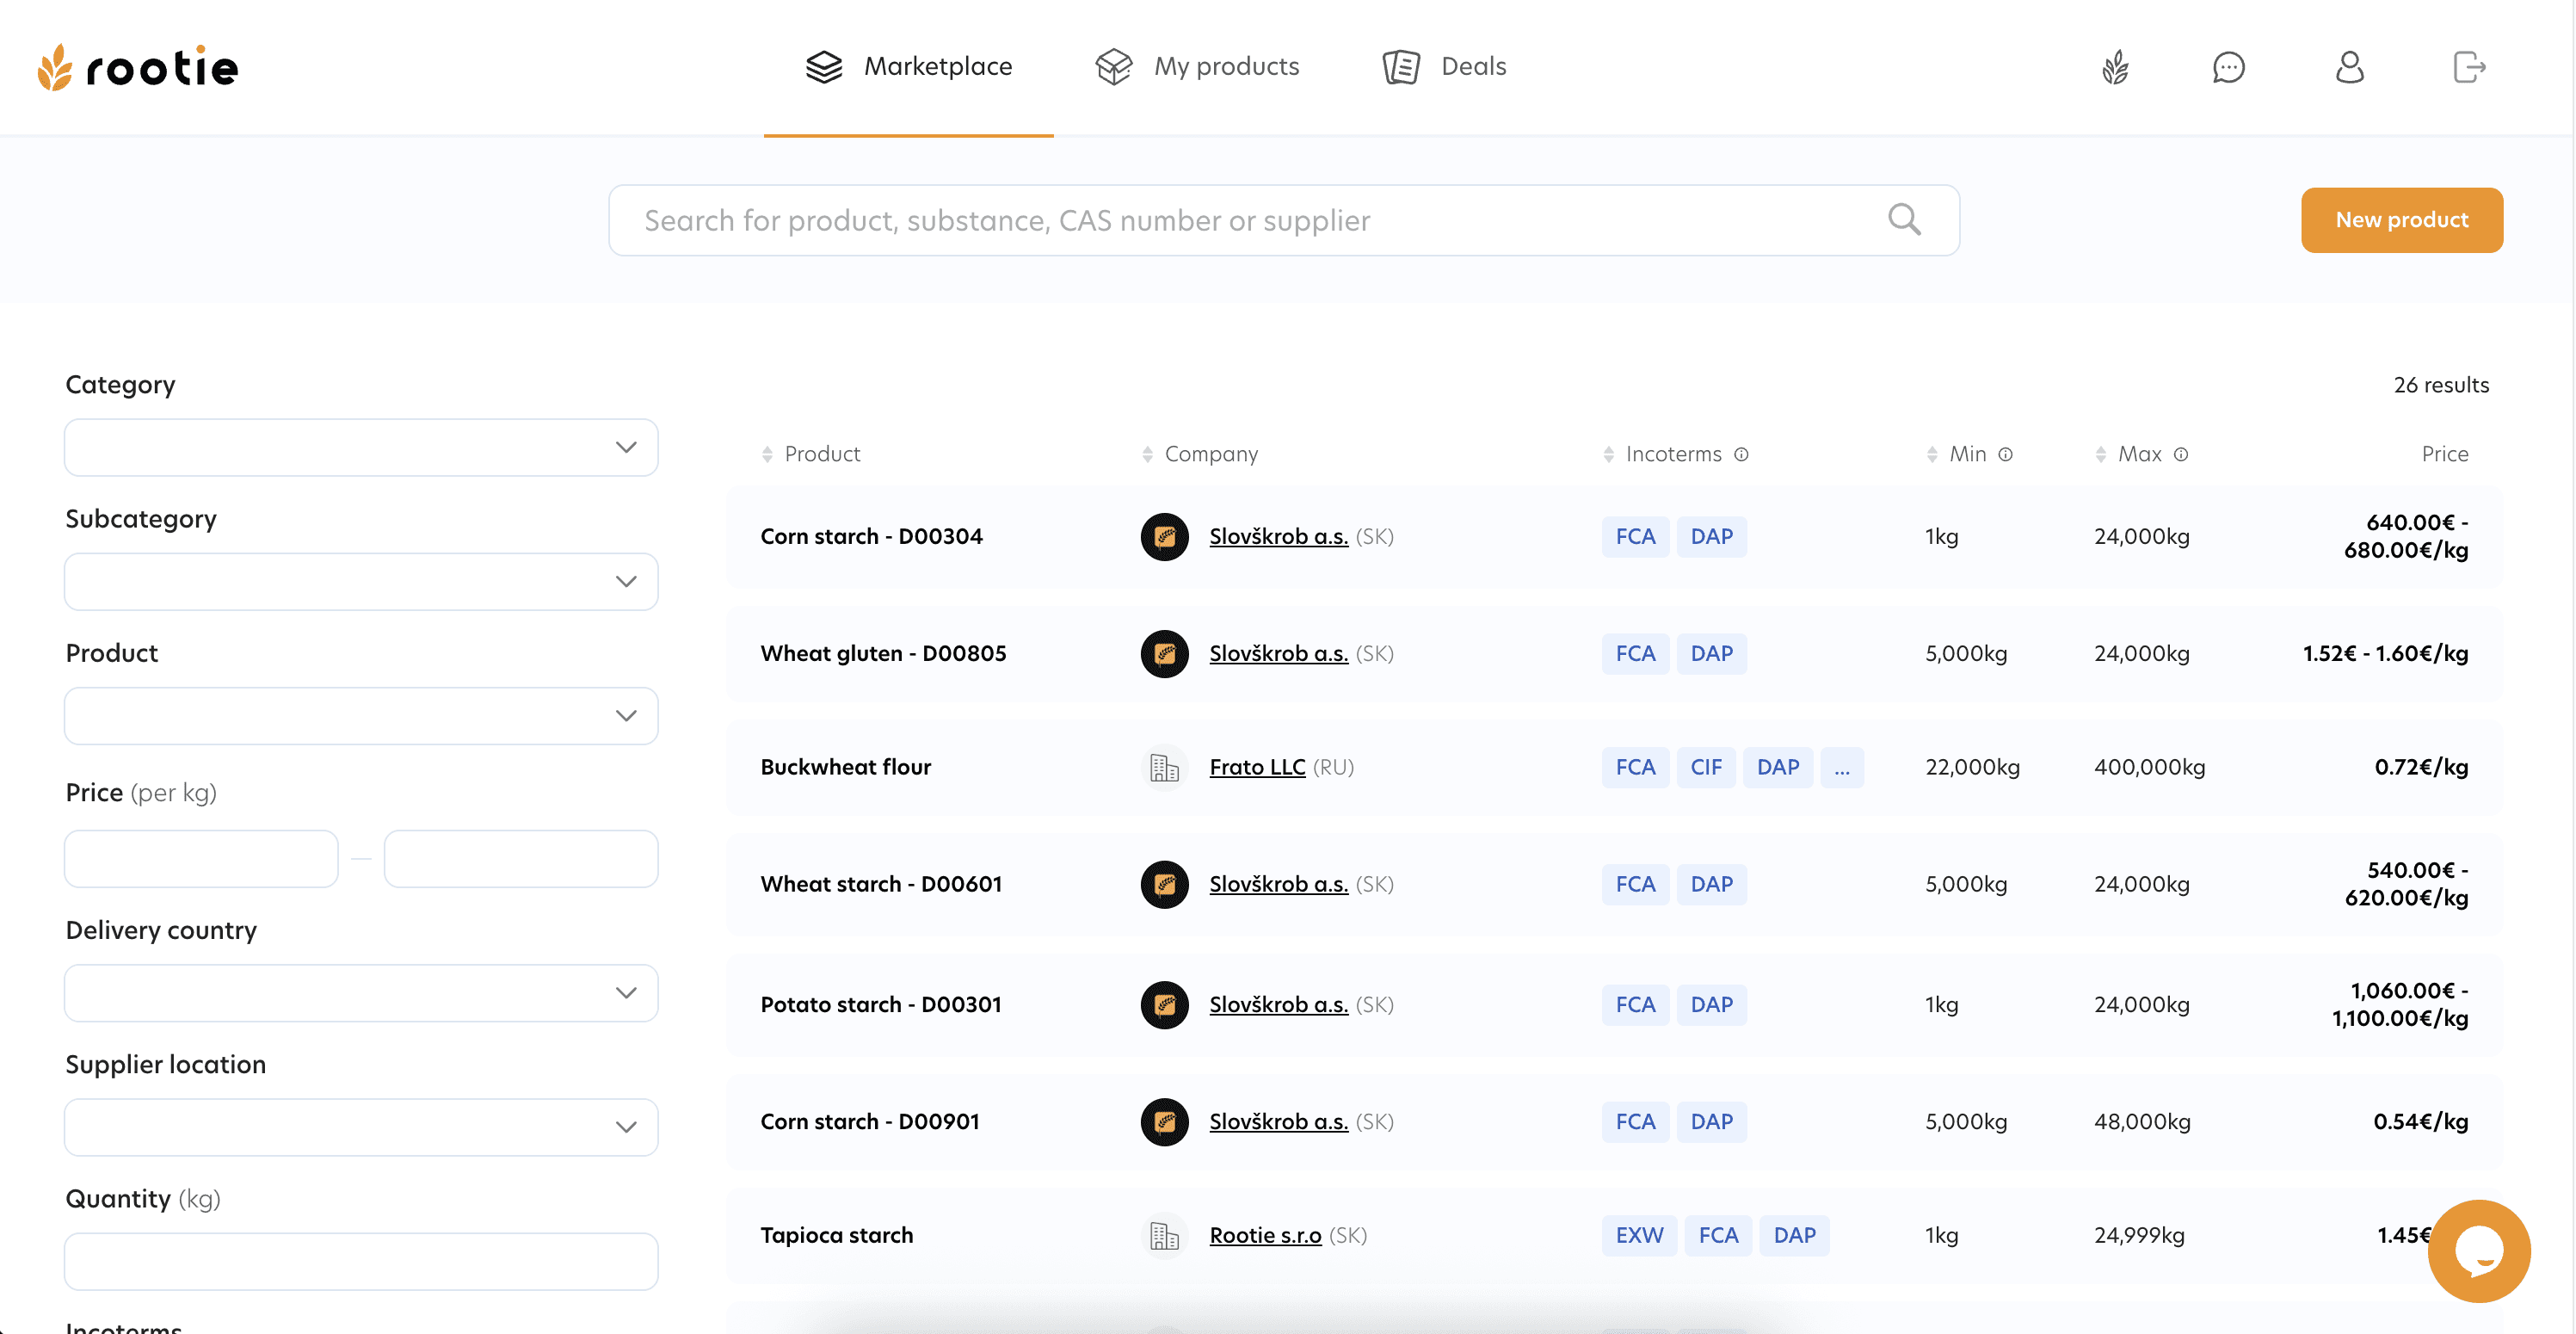Click Rootie s.r.o building icon

1164,1235
